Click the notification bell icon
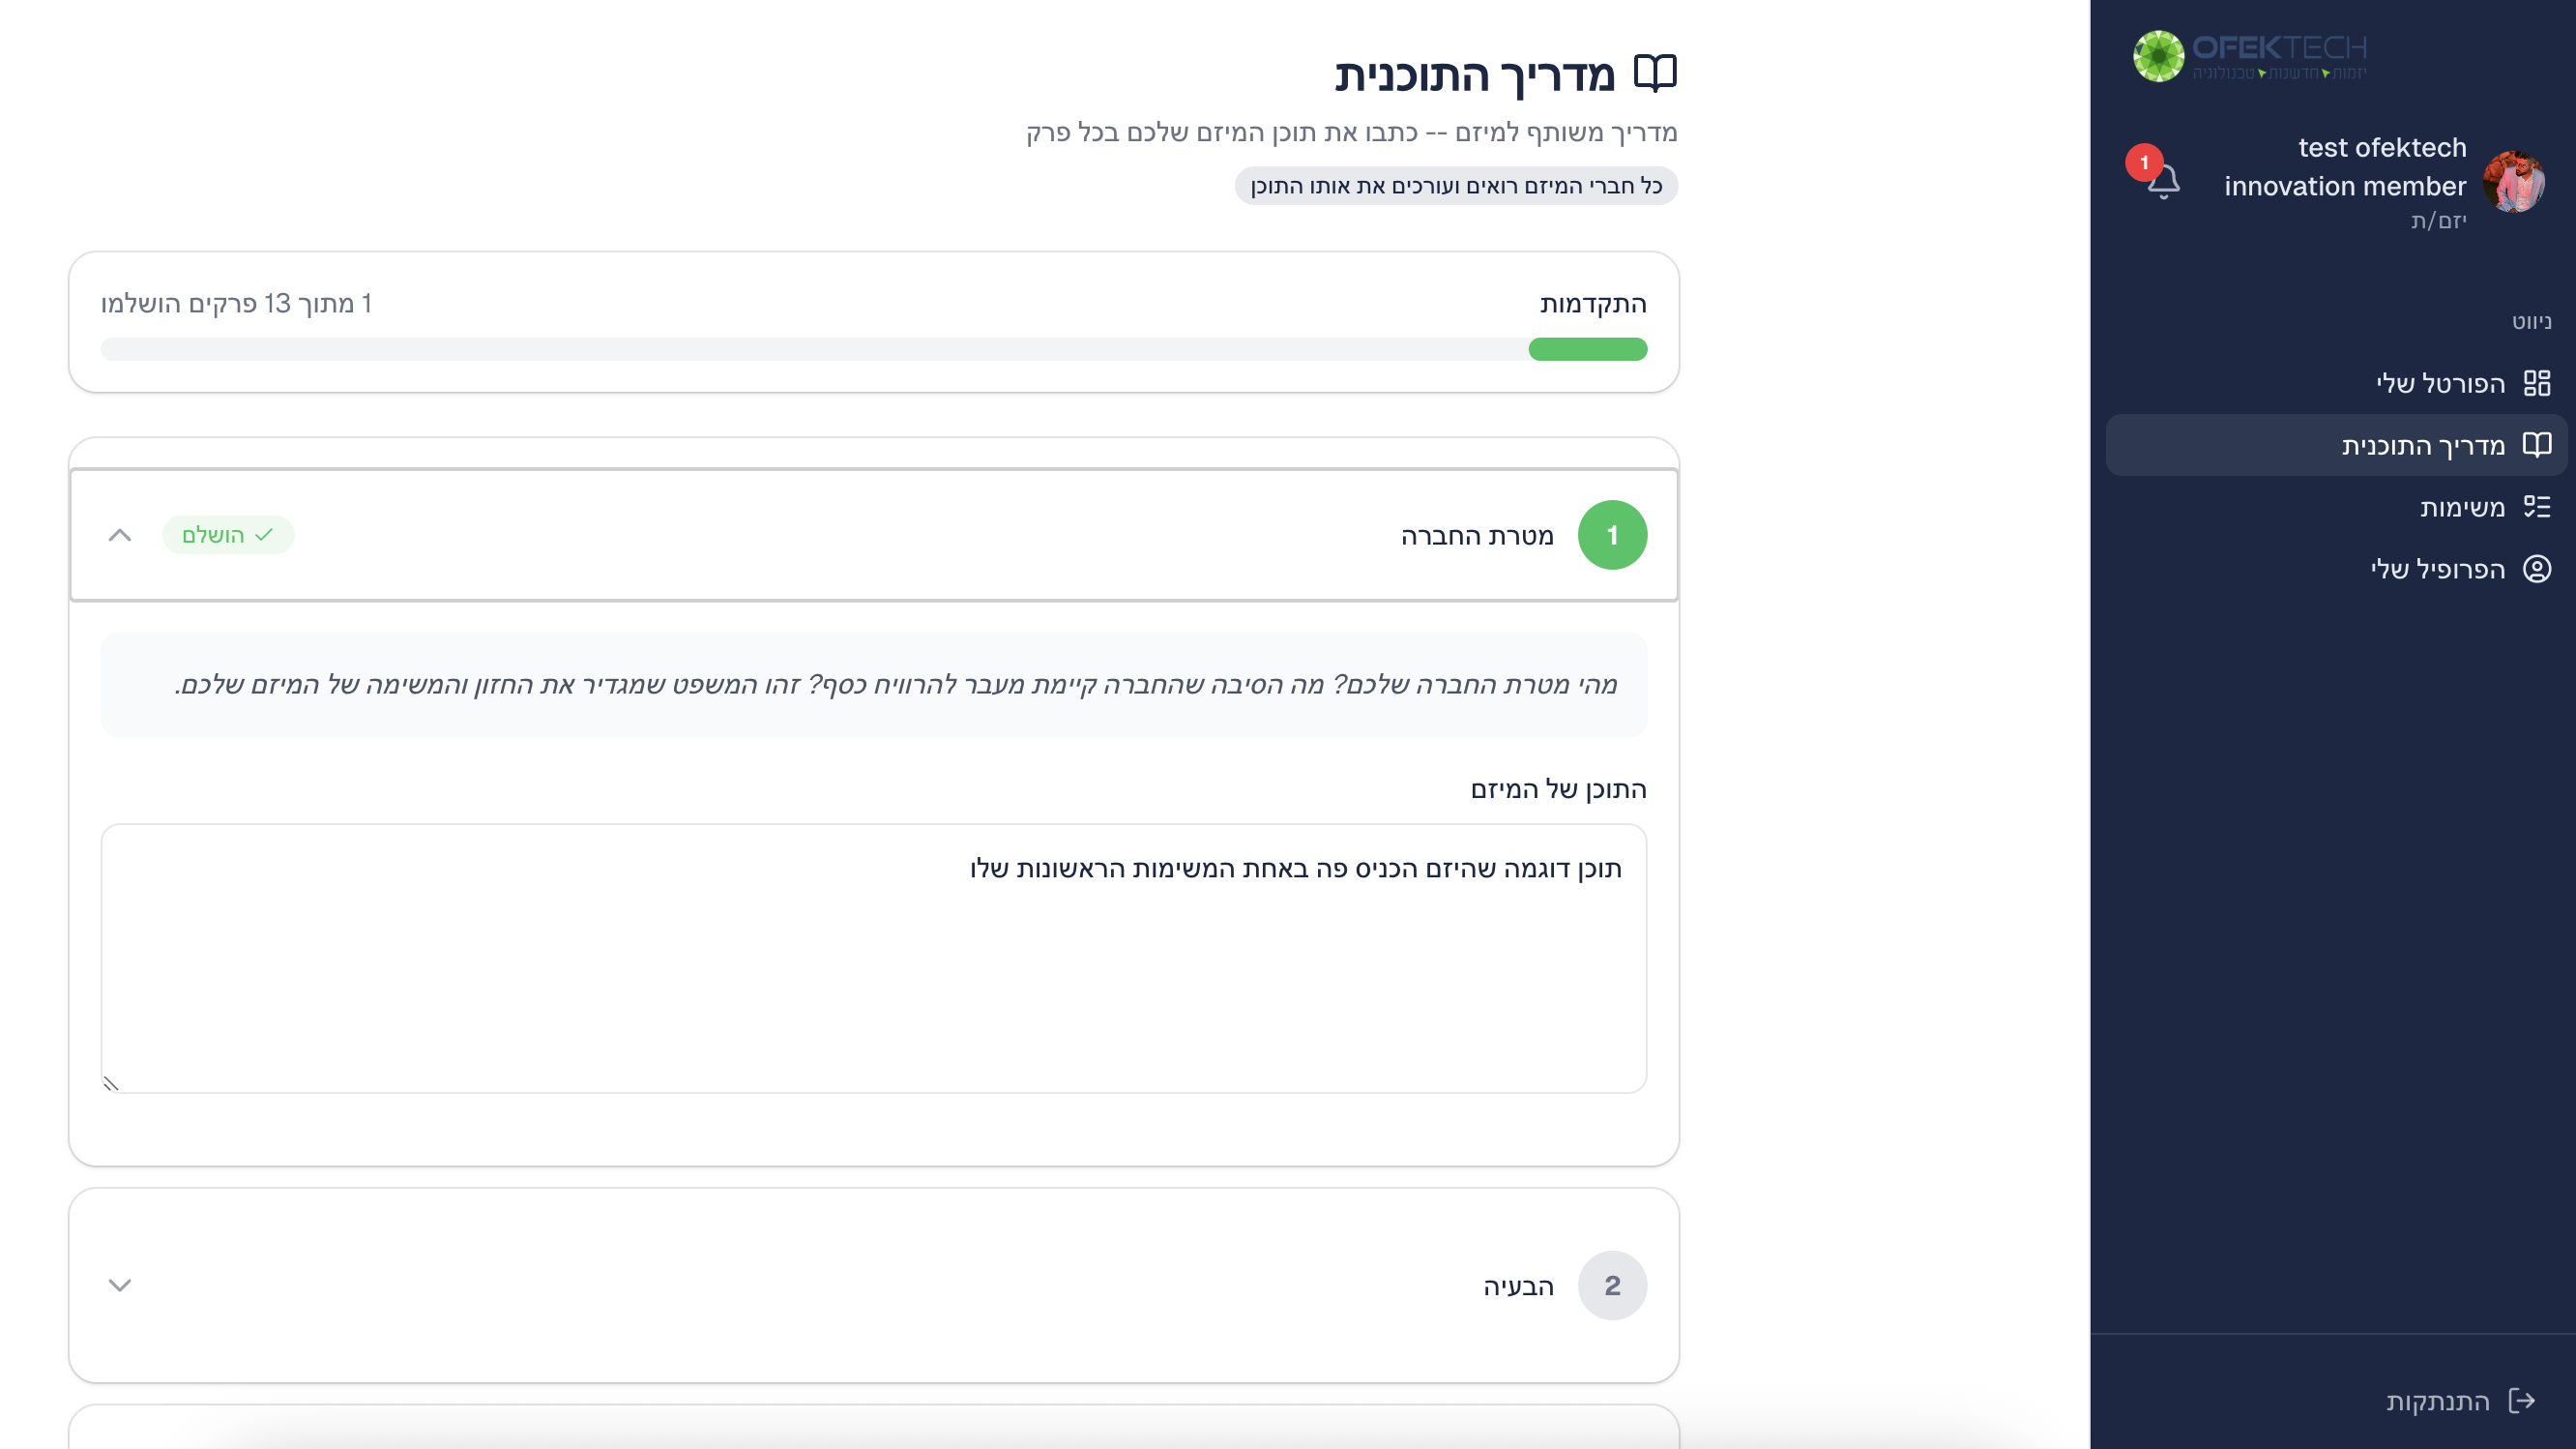 pyautogui.click(x=2162, y=183)
